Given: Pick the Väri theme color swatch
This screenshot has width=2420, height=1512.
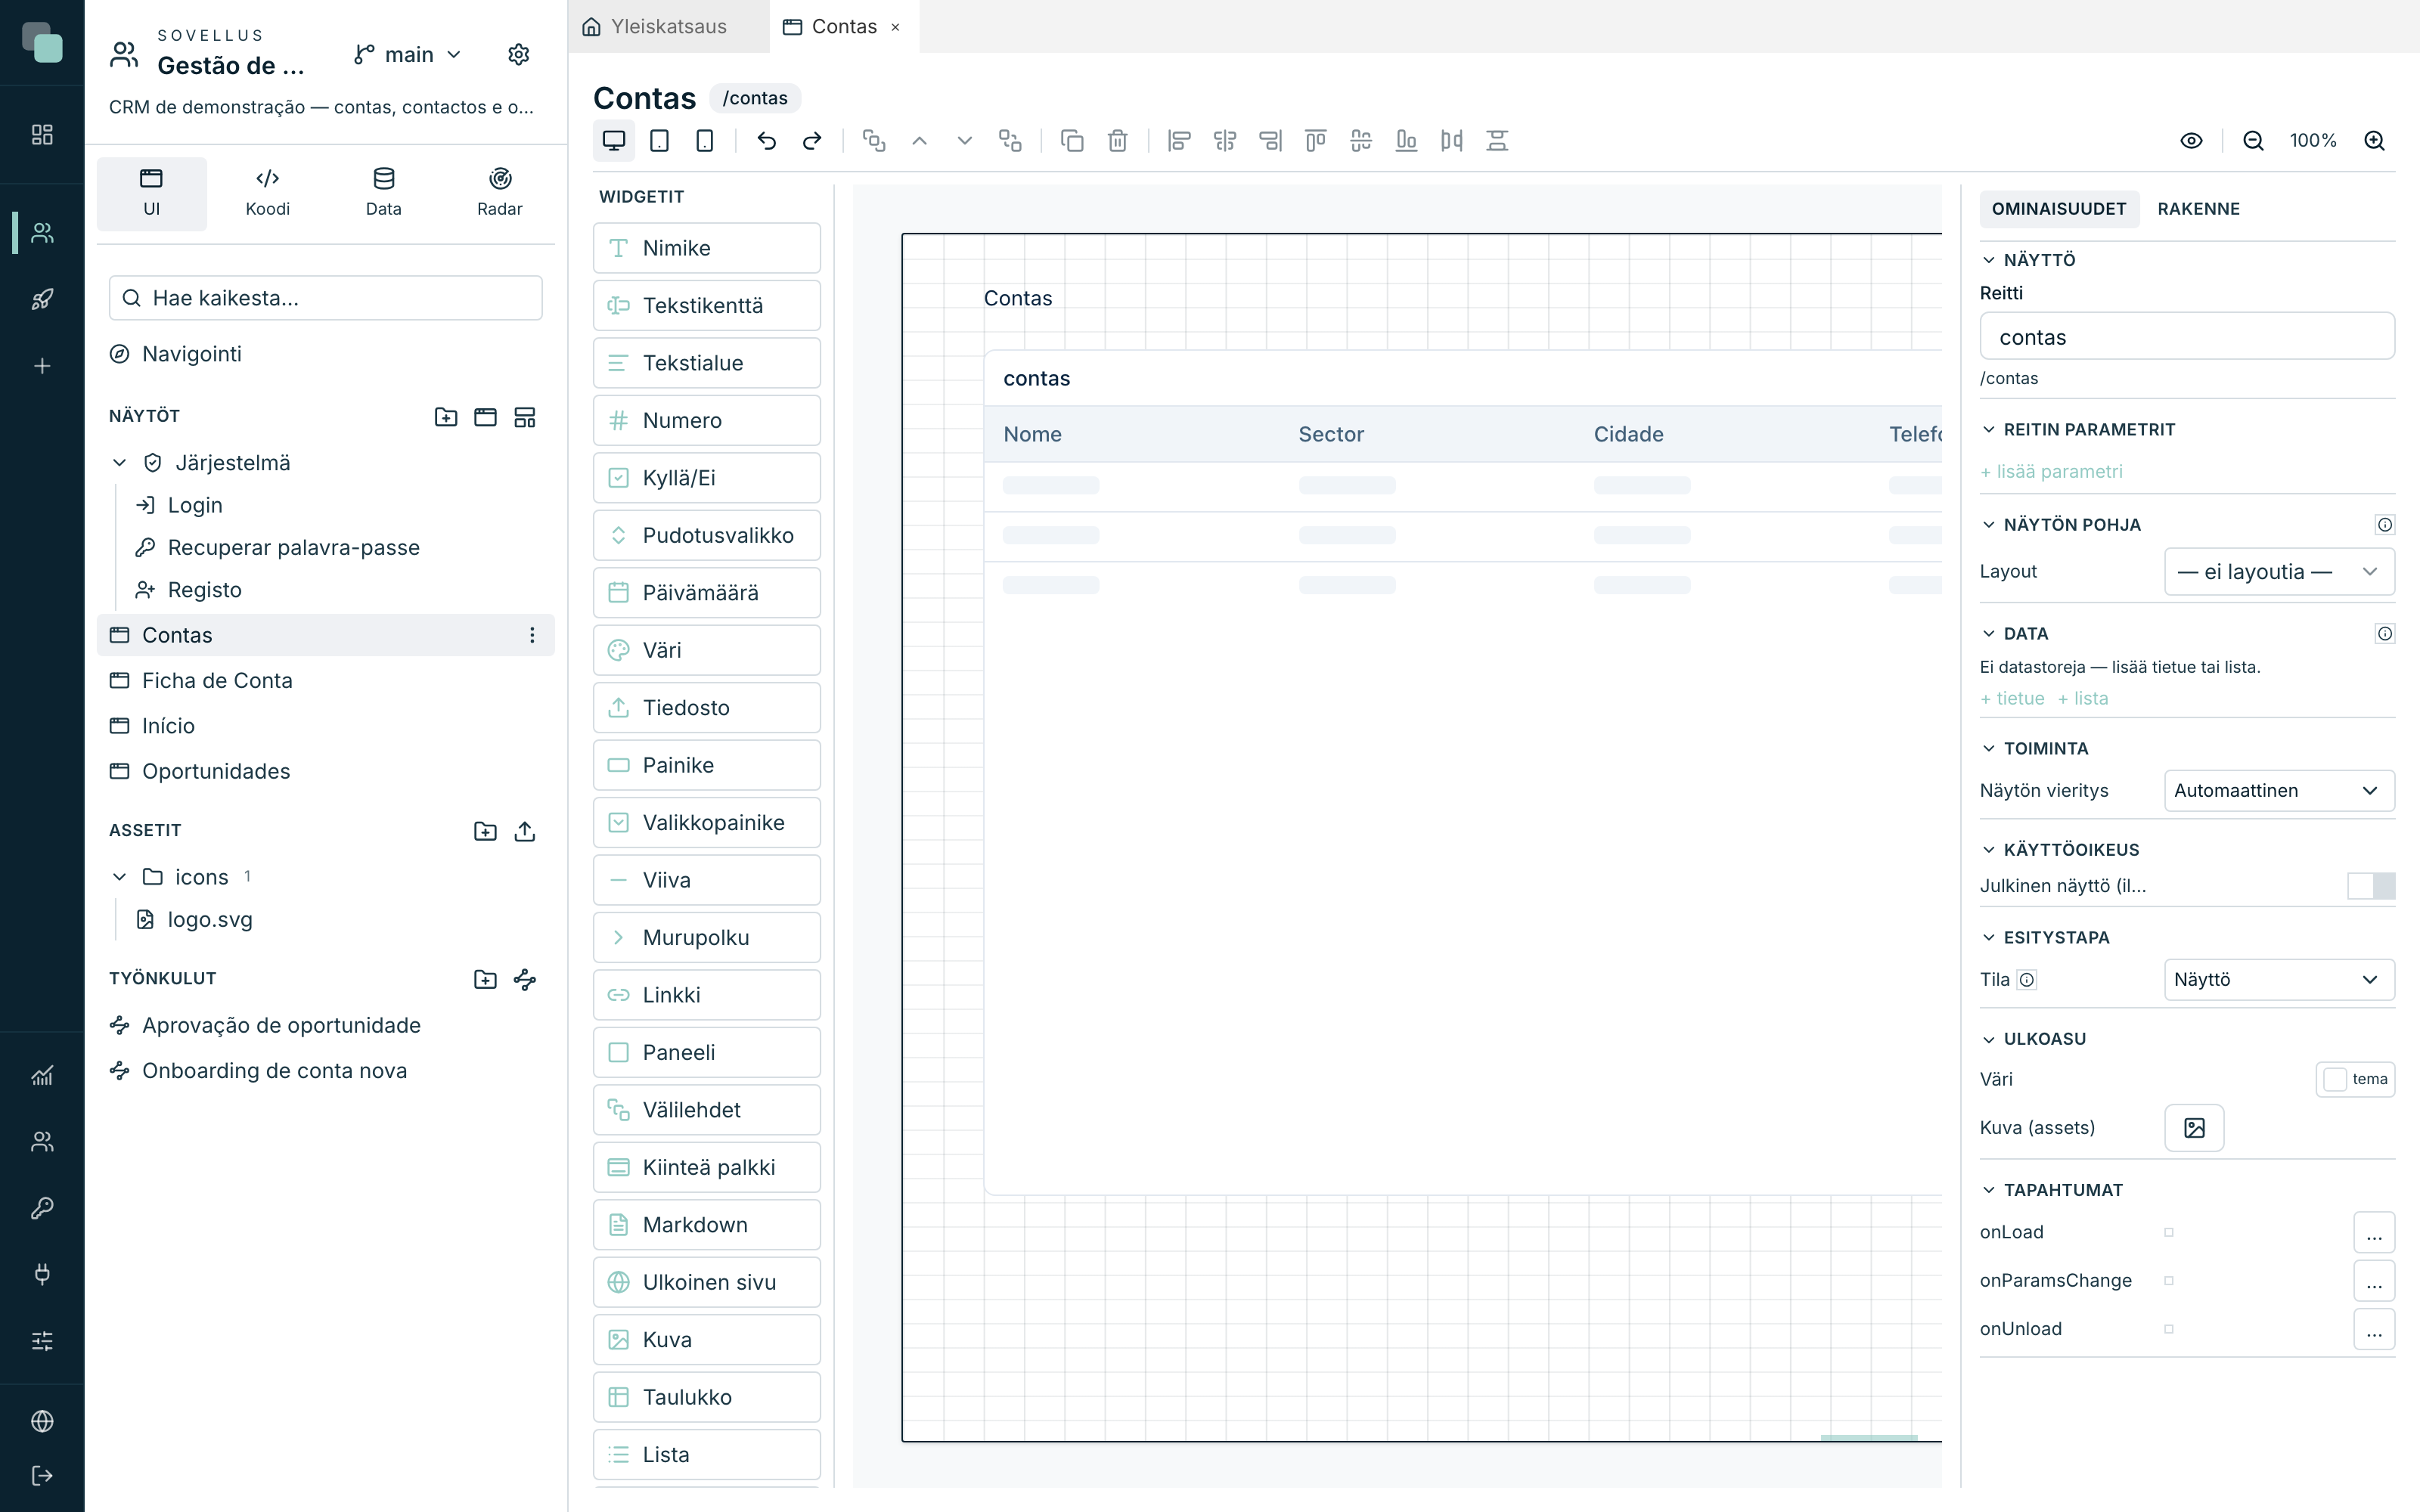Looking at the screenshot, I should [2355, 1080].
